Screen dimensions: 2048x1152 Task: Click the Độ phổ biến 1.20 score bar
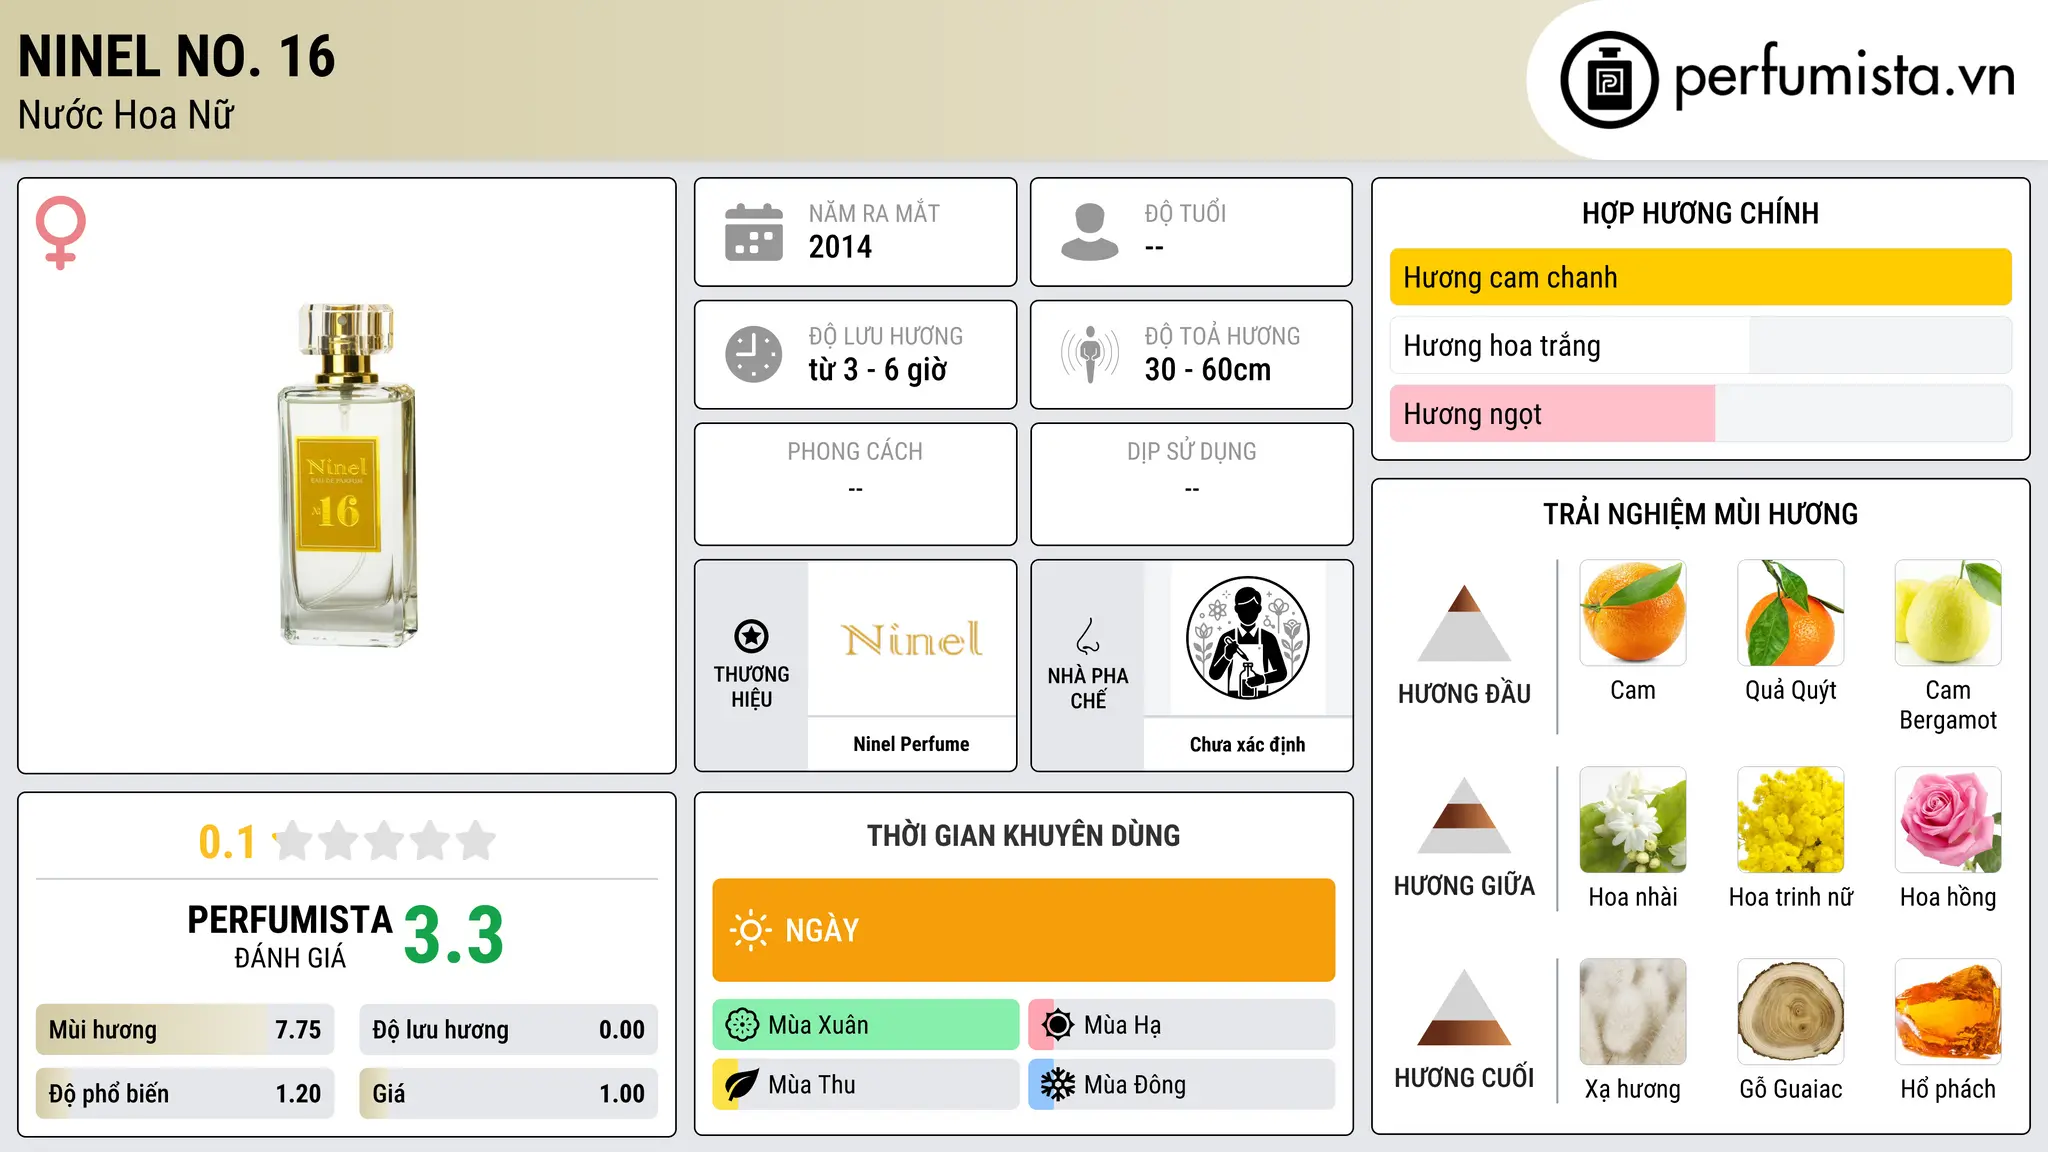[x=185, y=1094]
